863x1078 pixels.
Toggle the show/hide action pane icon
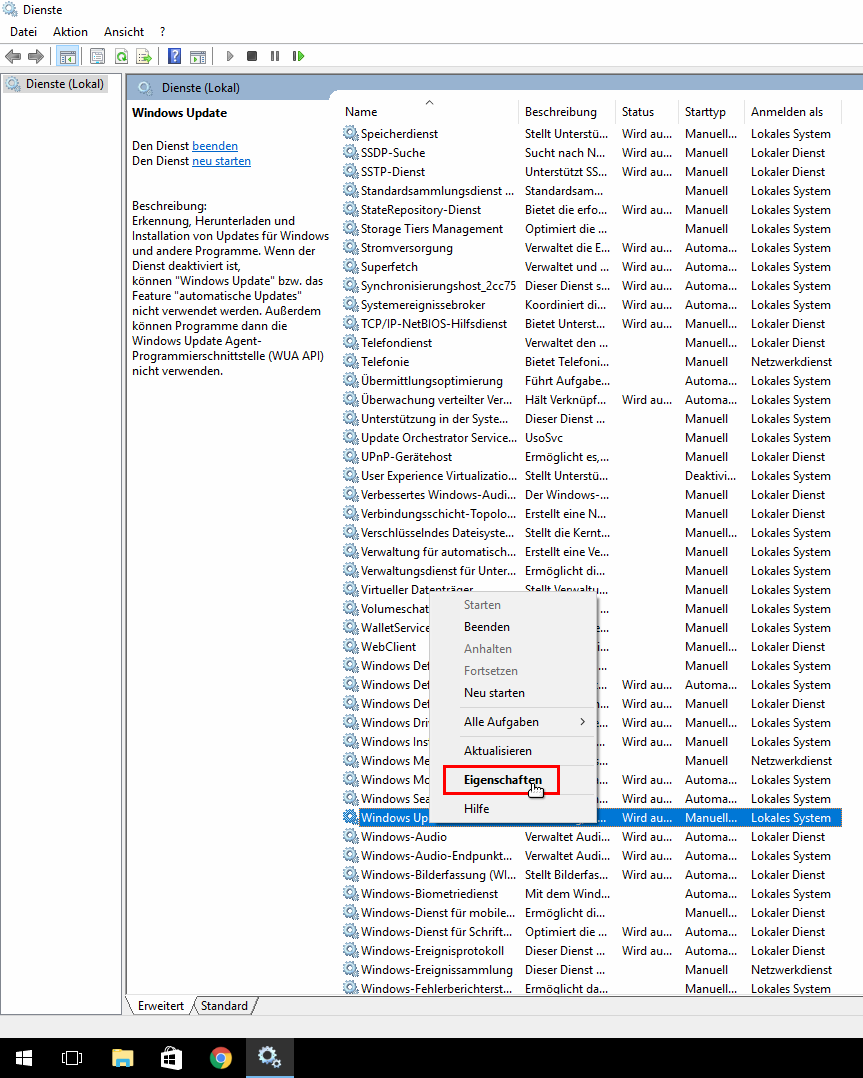[x=198, y=56]
